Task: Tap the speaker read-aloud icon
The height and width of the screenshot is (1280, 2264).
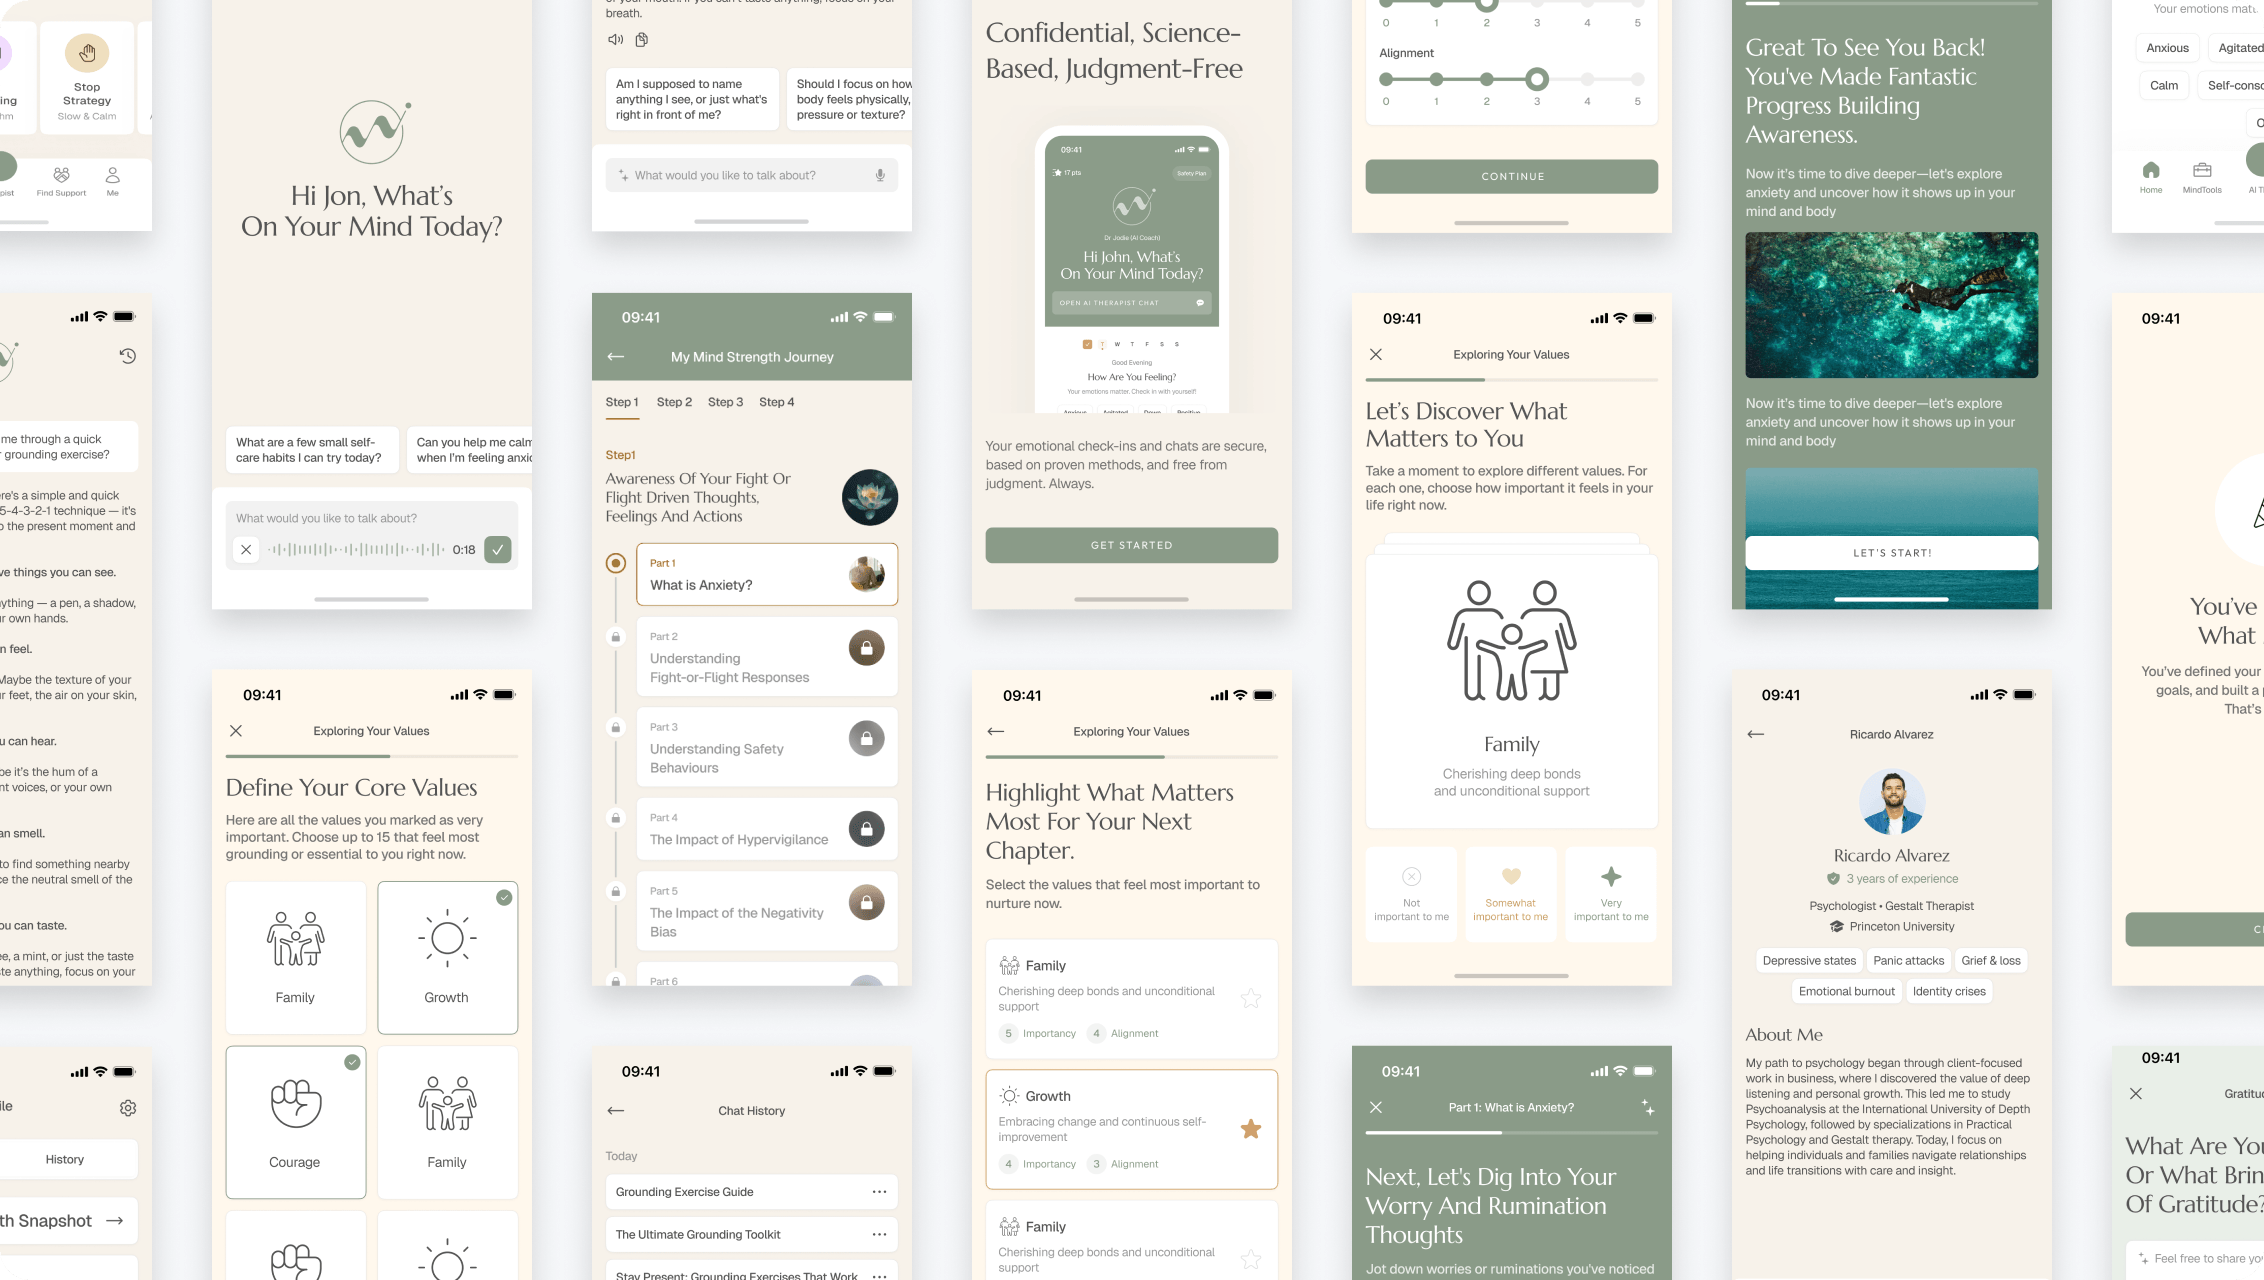Action: [x=616, y=40]
